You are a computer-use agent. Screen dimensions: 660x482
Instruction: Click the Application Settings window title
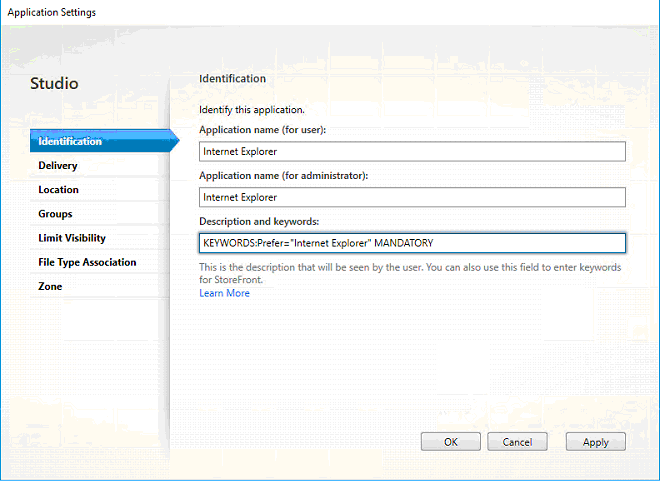(52, 13)
